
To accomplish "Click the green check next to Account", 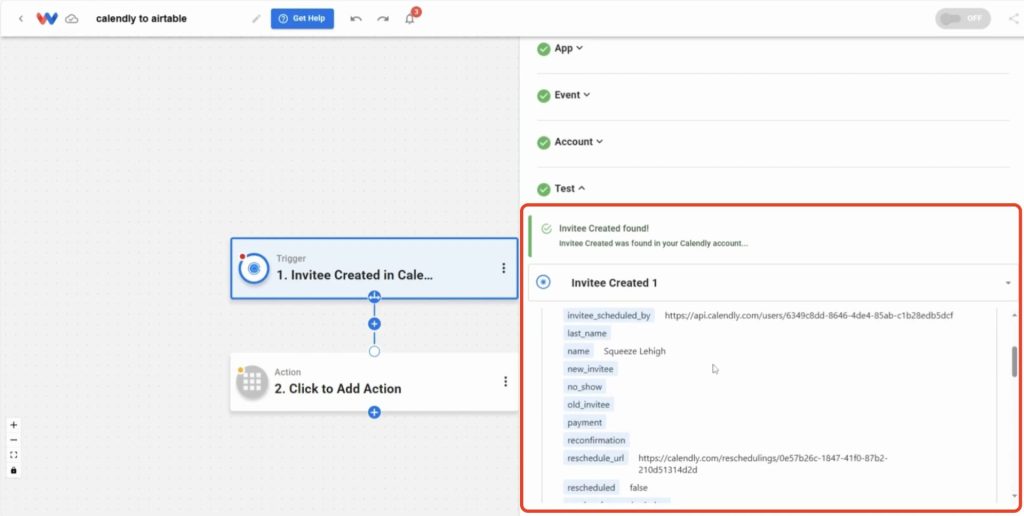I will [543, 142].
